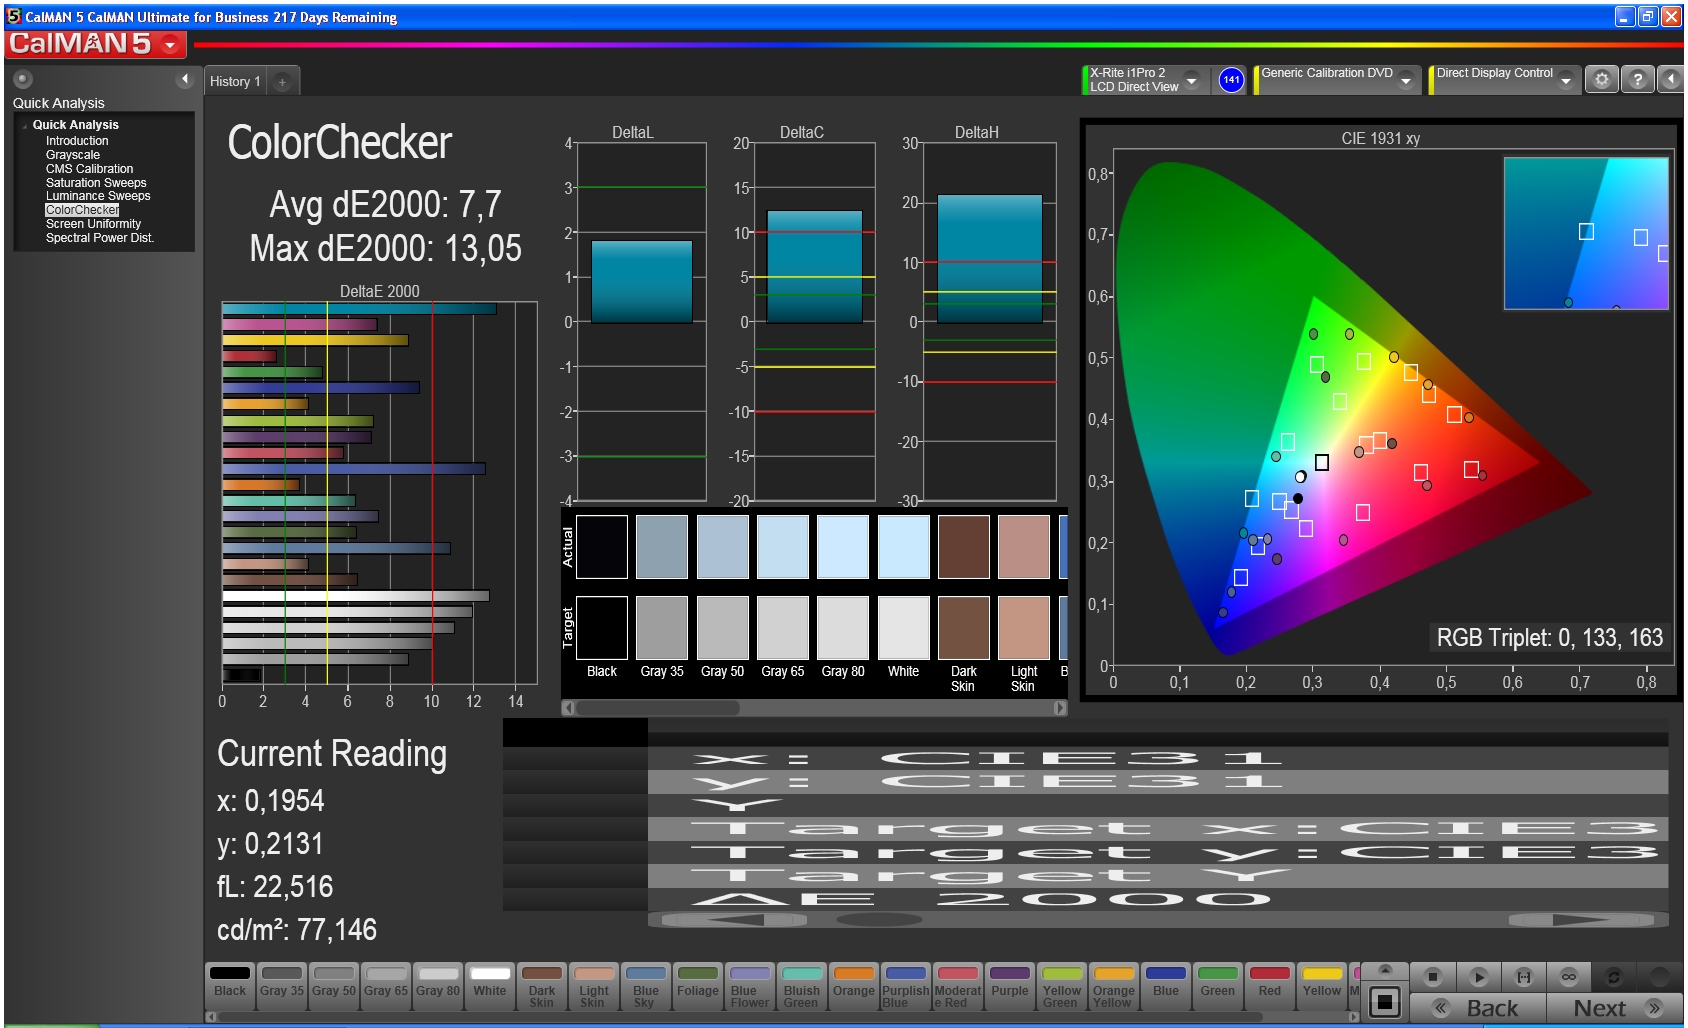The width and height of the screenshot is (1688, 1028).
Task: Open the Introduction page in sidebar
Action: tap(77, 141)
